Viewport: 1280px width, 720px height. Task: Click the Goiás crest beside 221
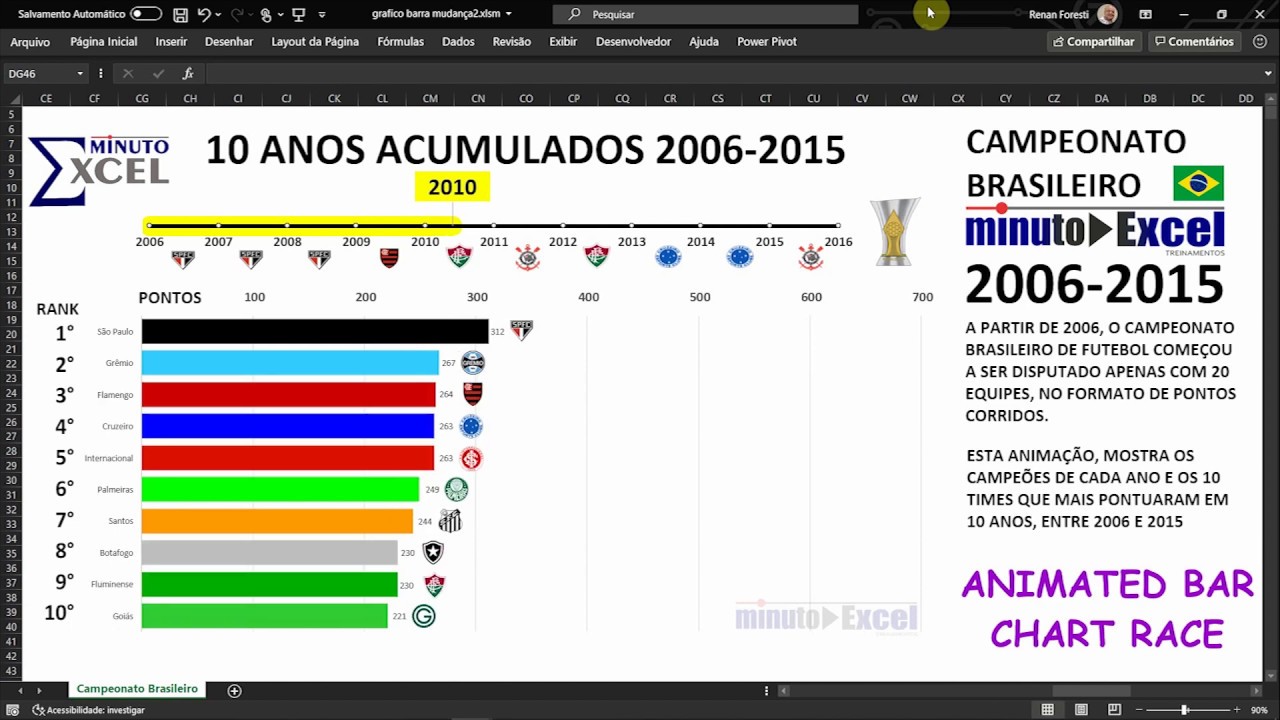point(423,616)
